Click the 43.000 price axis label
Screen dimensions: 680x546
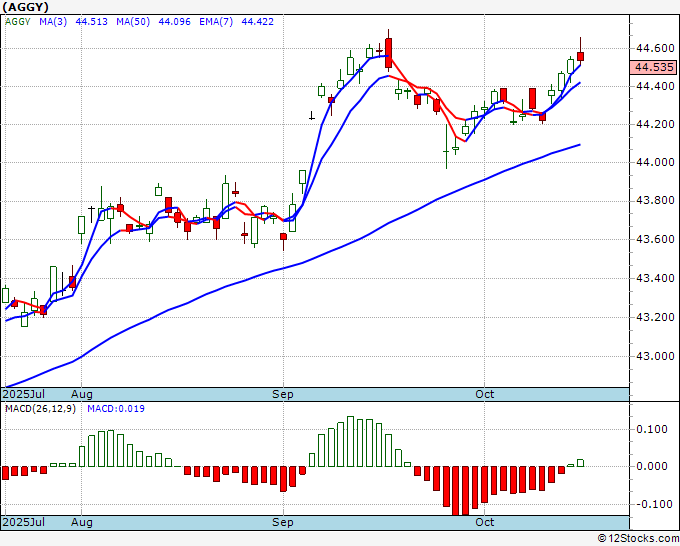point(655,356)
